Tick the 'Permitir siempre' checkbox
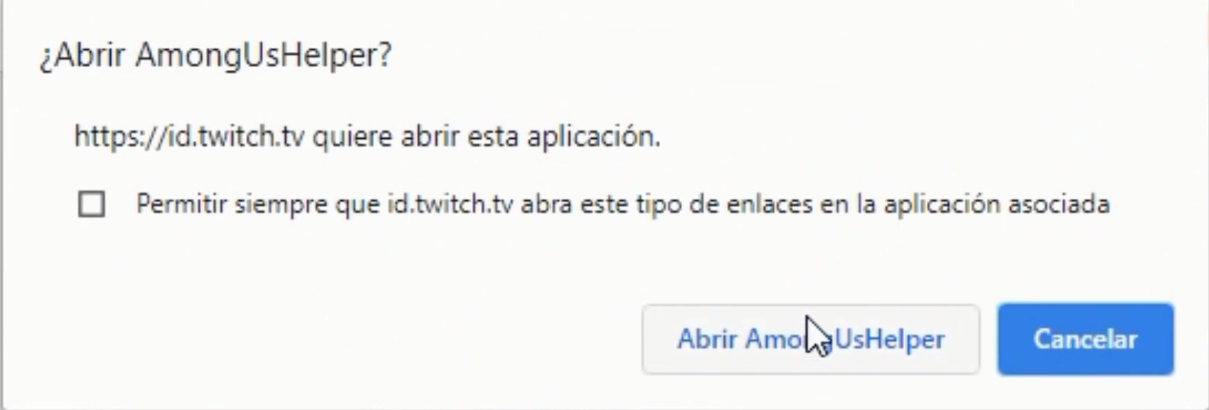The height and width of the screenshot is (410, 1209). pos(92,205)
